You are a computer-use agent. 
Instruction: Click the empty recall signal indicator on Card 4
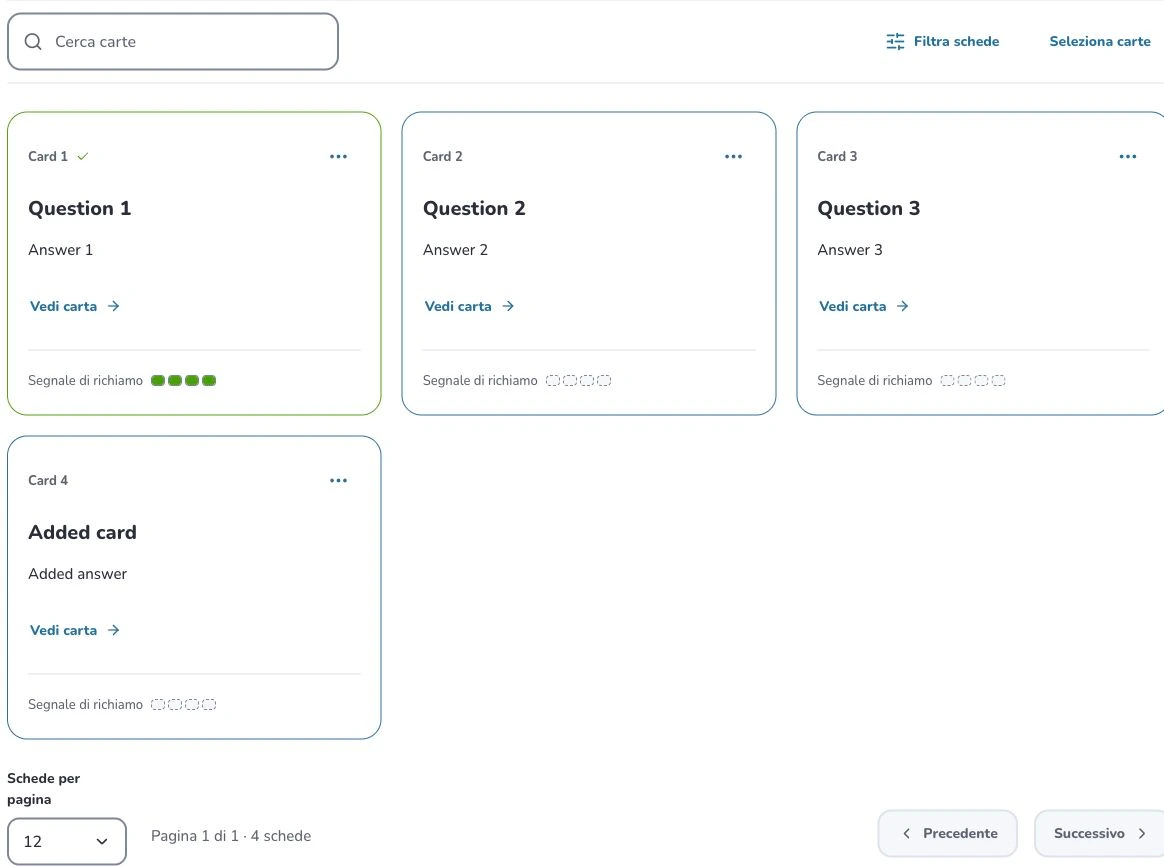(x=183, y=704)
